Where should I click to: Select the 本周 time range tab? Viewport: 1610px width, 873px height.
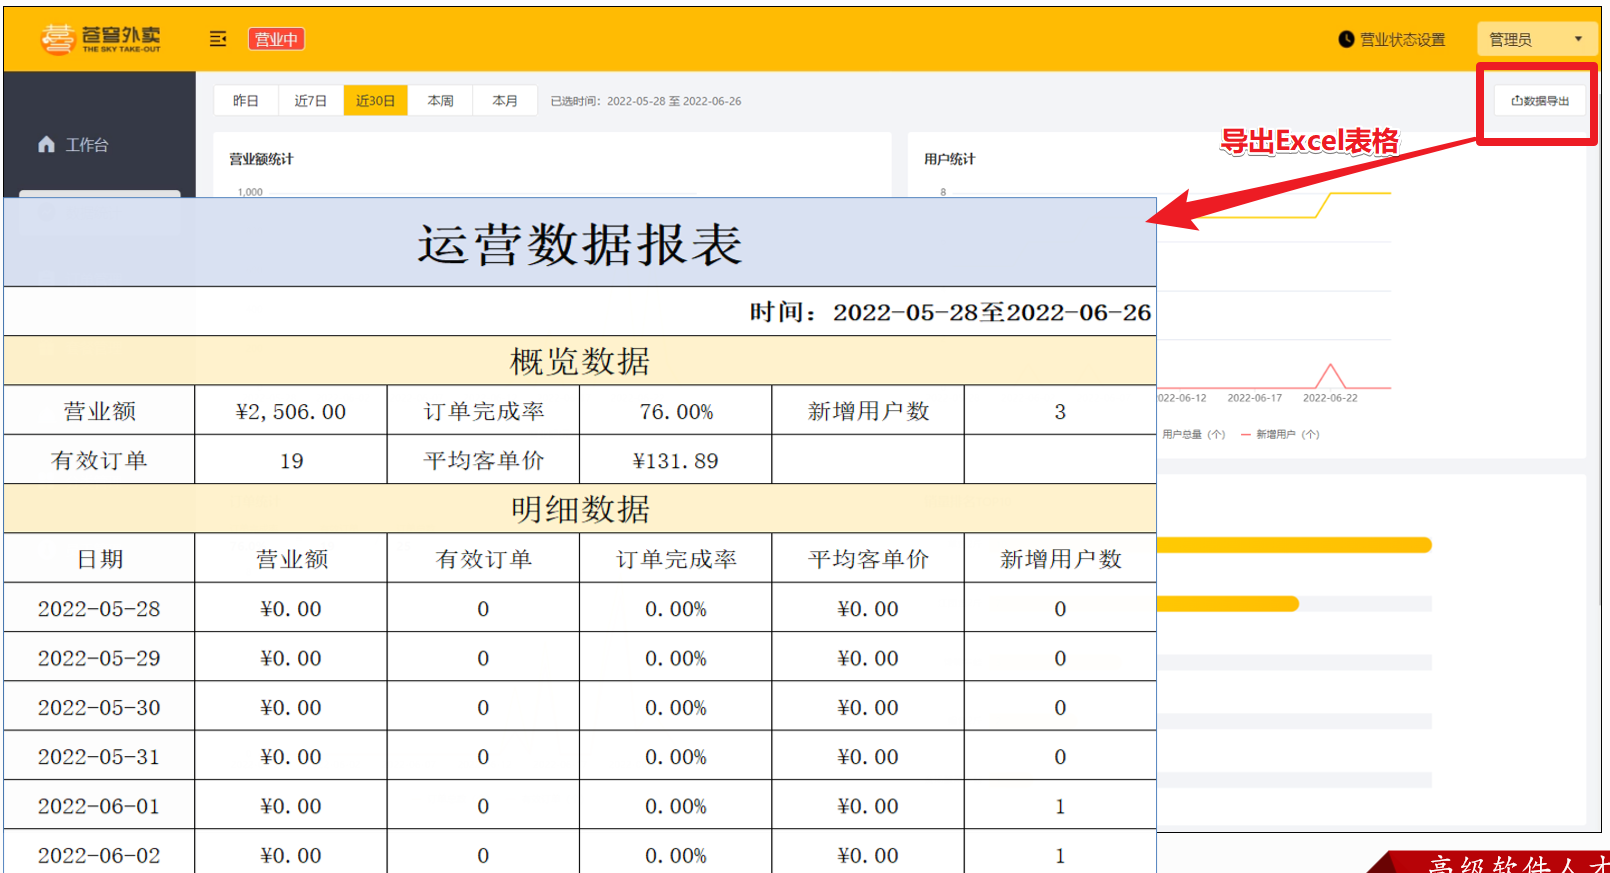tap(440, 101)
